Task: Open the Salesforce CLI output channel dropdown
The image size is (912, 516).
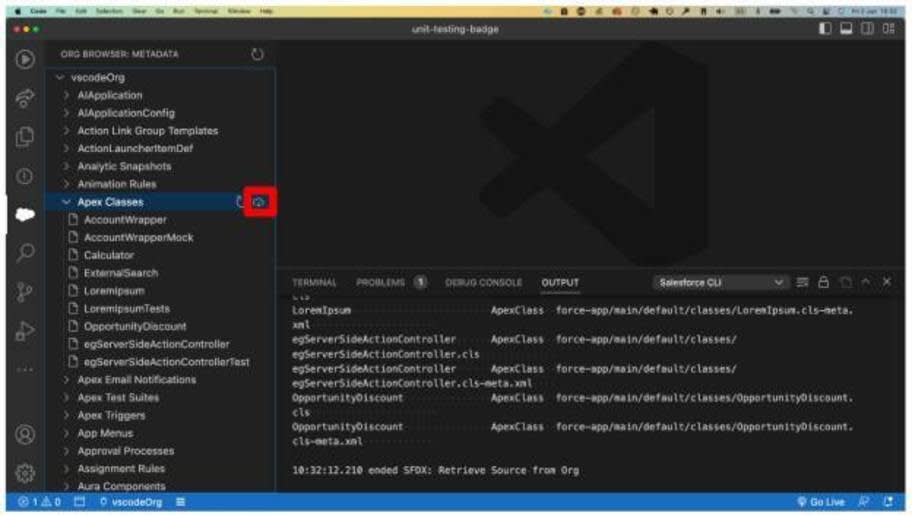Action: pyautogui.click(x=720, y=283)
